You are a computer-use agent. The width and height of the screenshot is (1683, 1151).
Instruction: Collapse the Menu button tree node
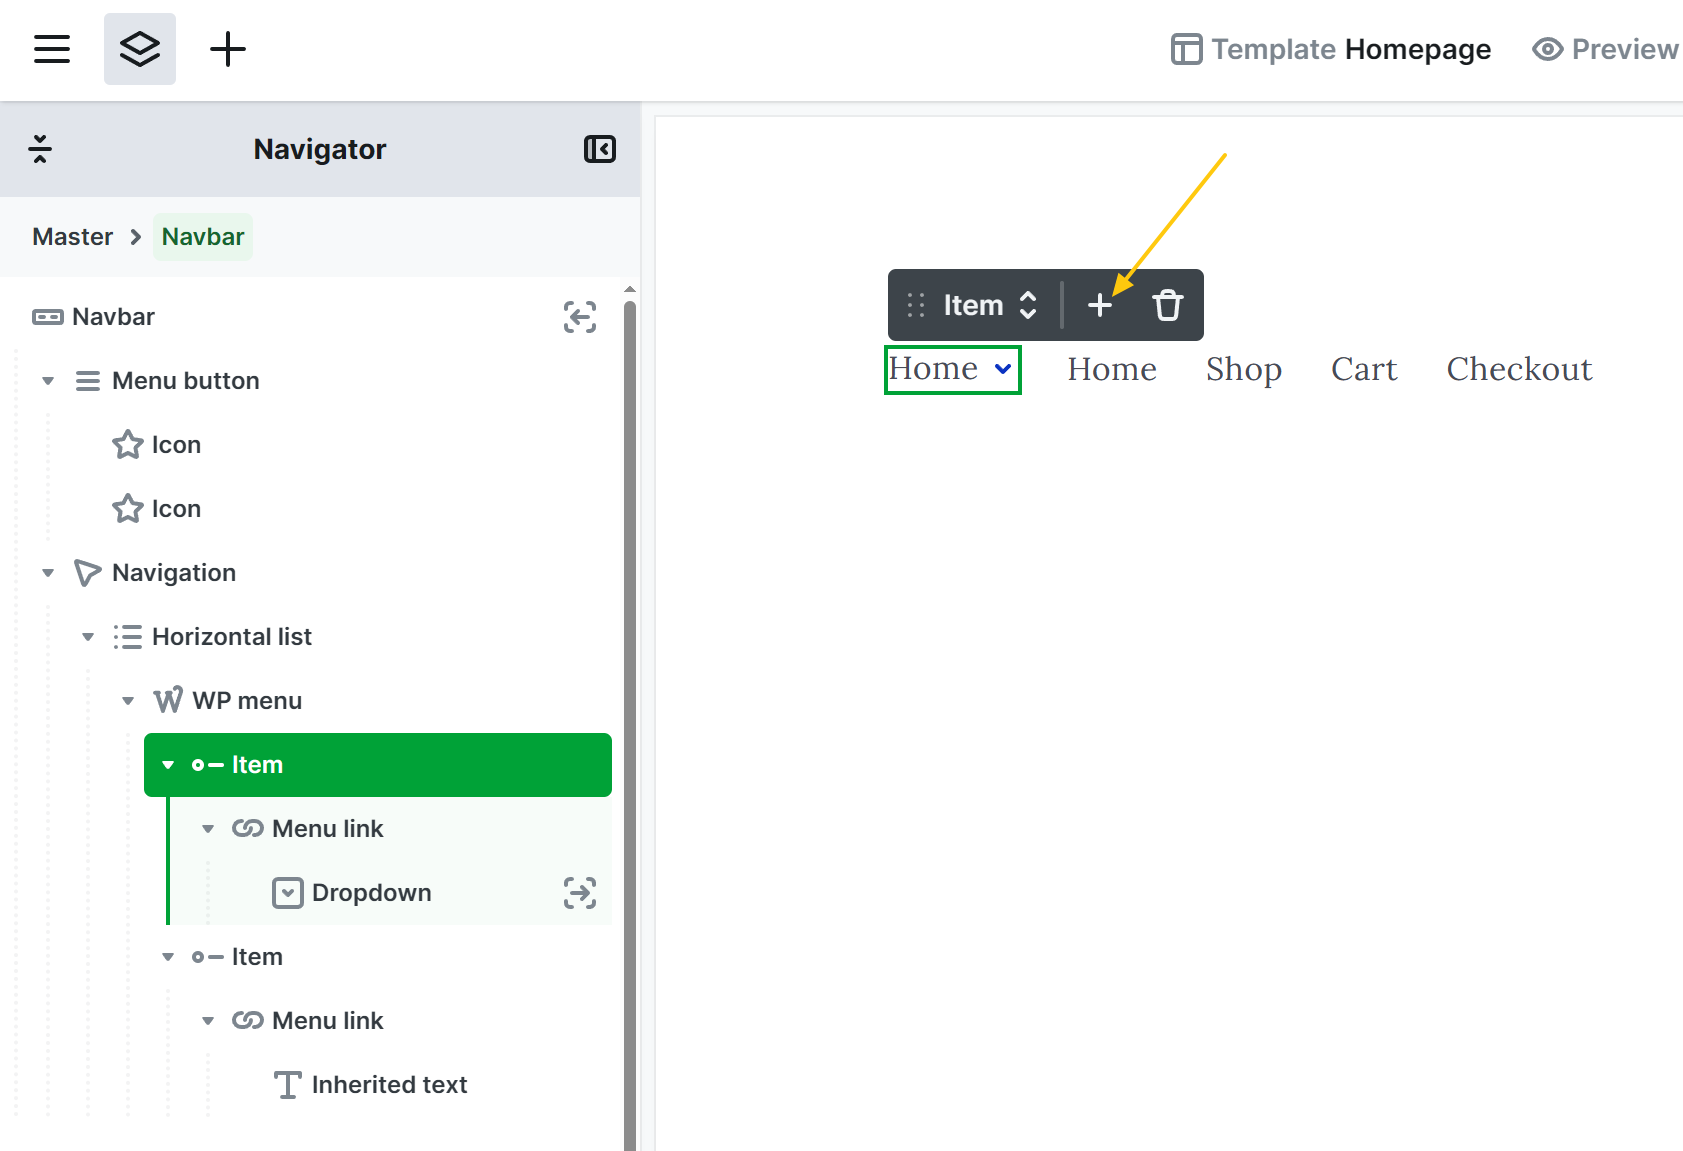click(x=48, y=381)
